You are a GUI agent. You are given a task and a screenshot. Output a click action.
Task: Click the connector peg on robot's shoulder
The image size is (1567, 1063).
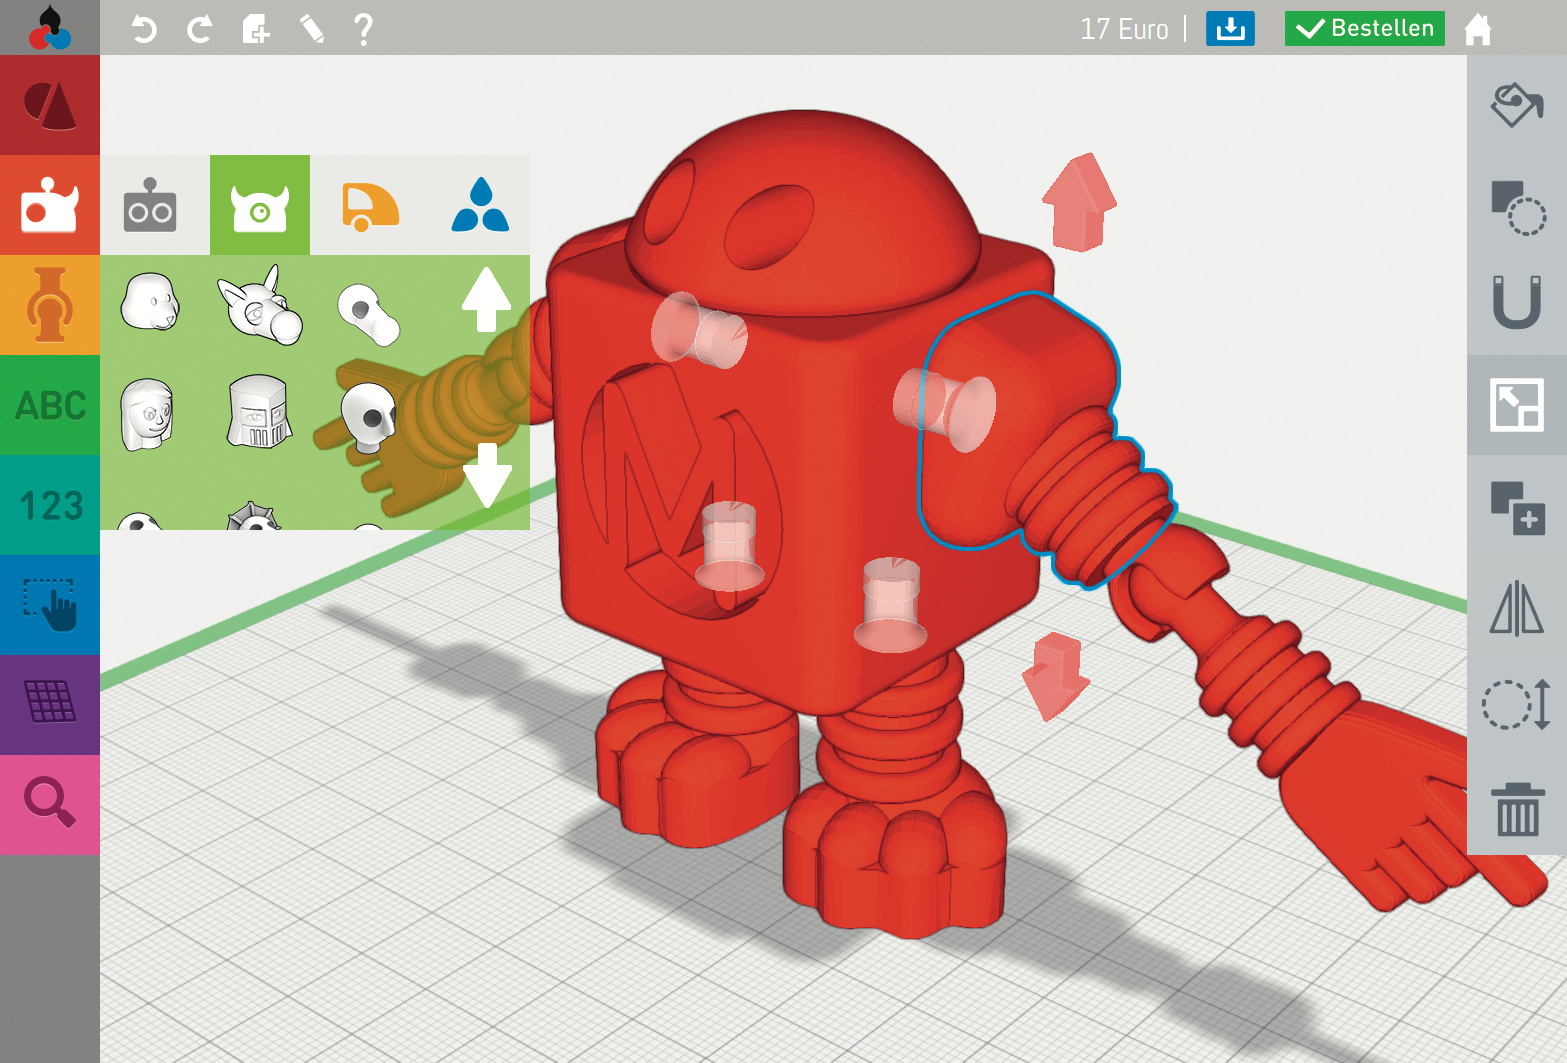(x=944, y=408)
